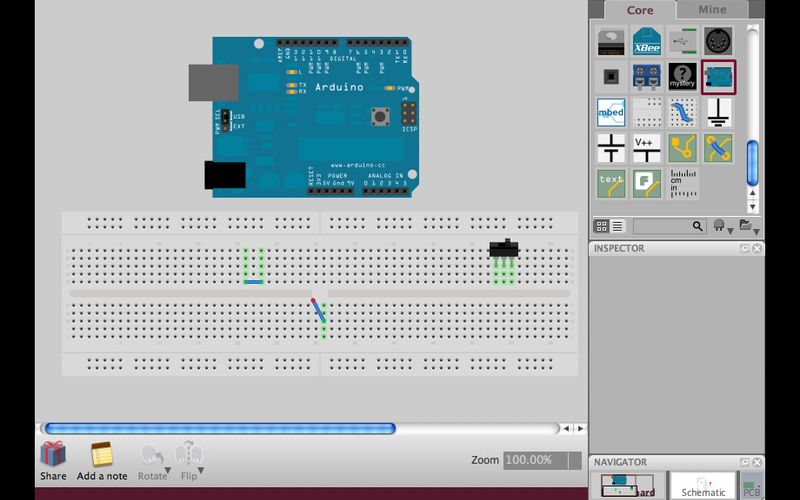Open Breadboard view thumbnail in Navigator

628,485
